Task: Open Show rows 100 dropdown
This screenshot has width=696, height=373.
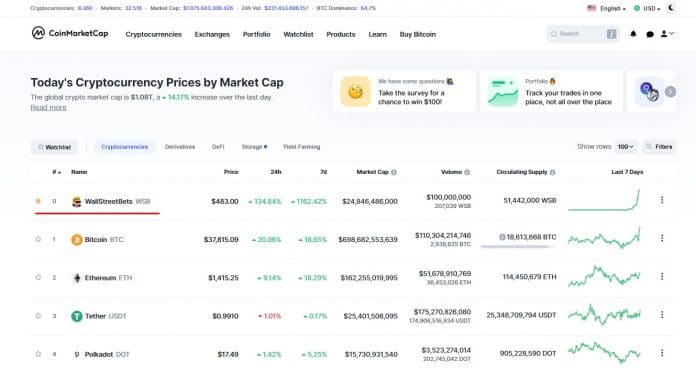Action: pyautogui.click(x=626, y=147)
